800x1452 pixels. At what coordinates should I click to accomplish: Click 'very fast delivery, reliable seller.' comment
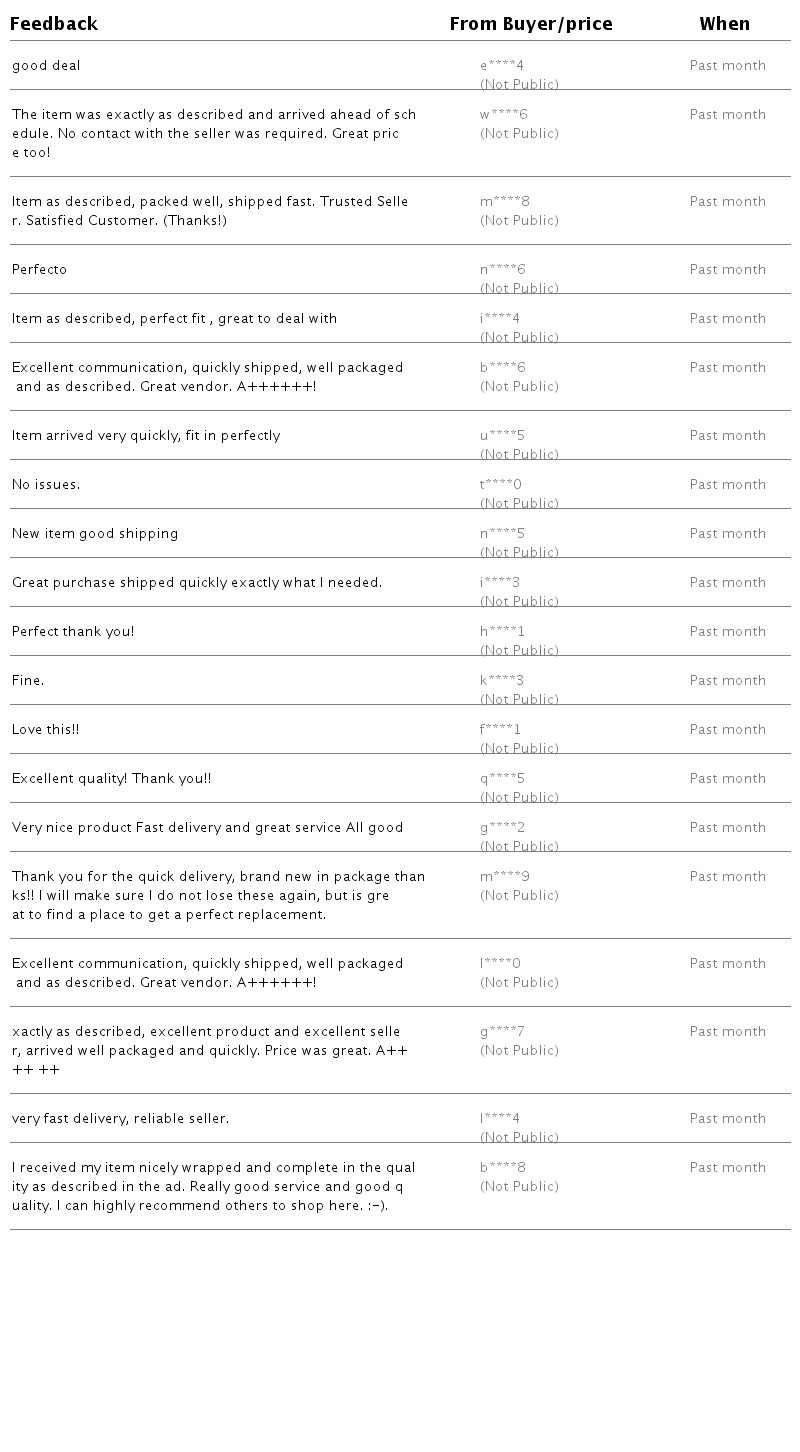120,1119
